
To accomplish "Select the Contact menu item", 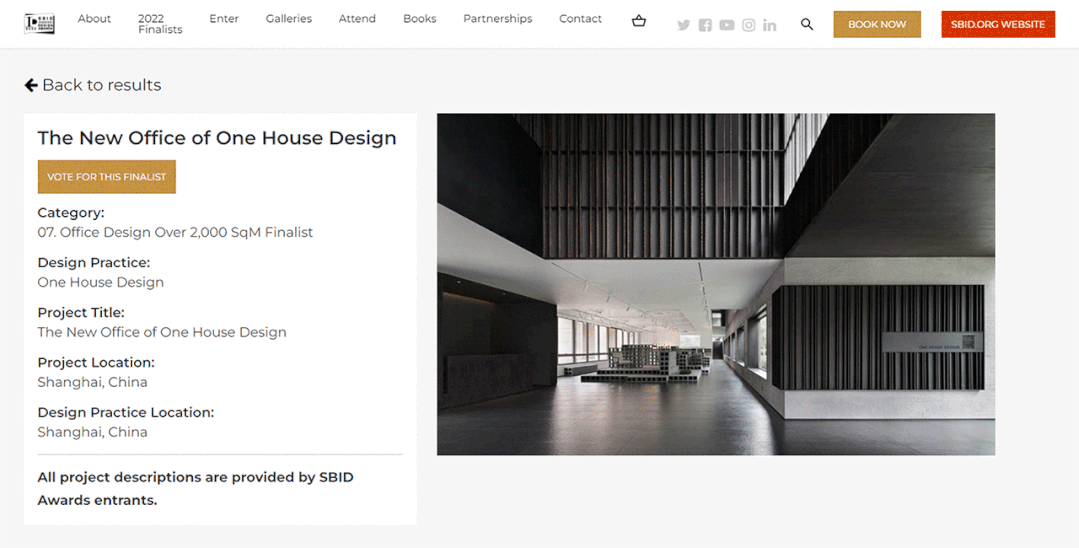I will pos(580,19).
